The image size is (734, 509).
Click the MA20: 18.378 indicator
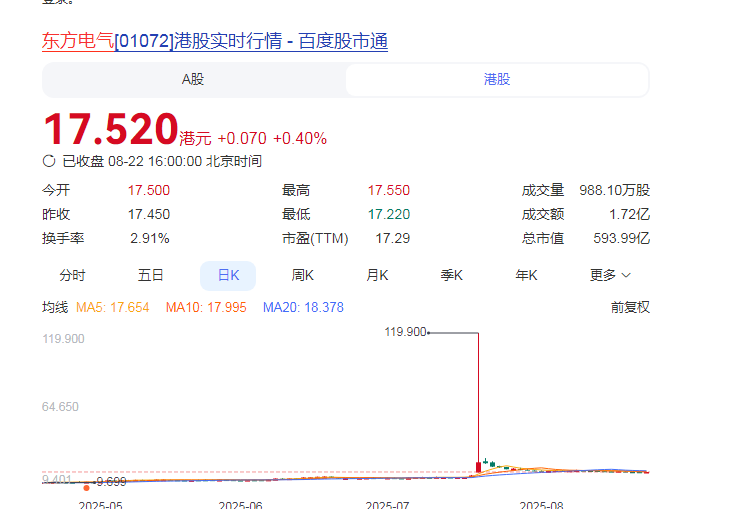(303, 308)
